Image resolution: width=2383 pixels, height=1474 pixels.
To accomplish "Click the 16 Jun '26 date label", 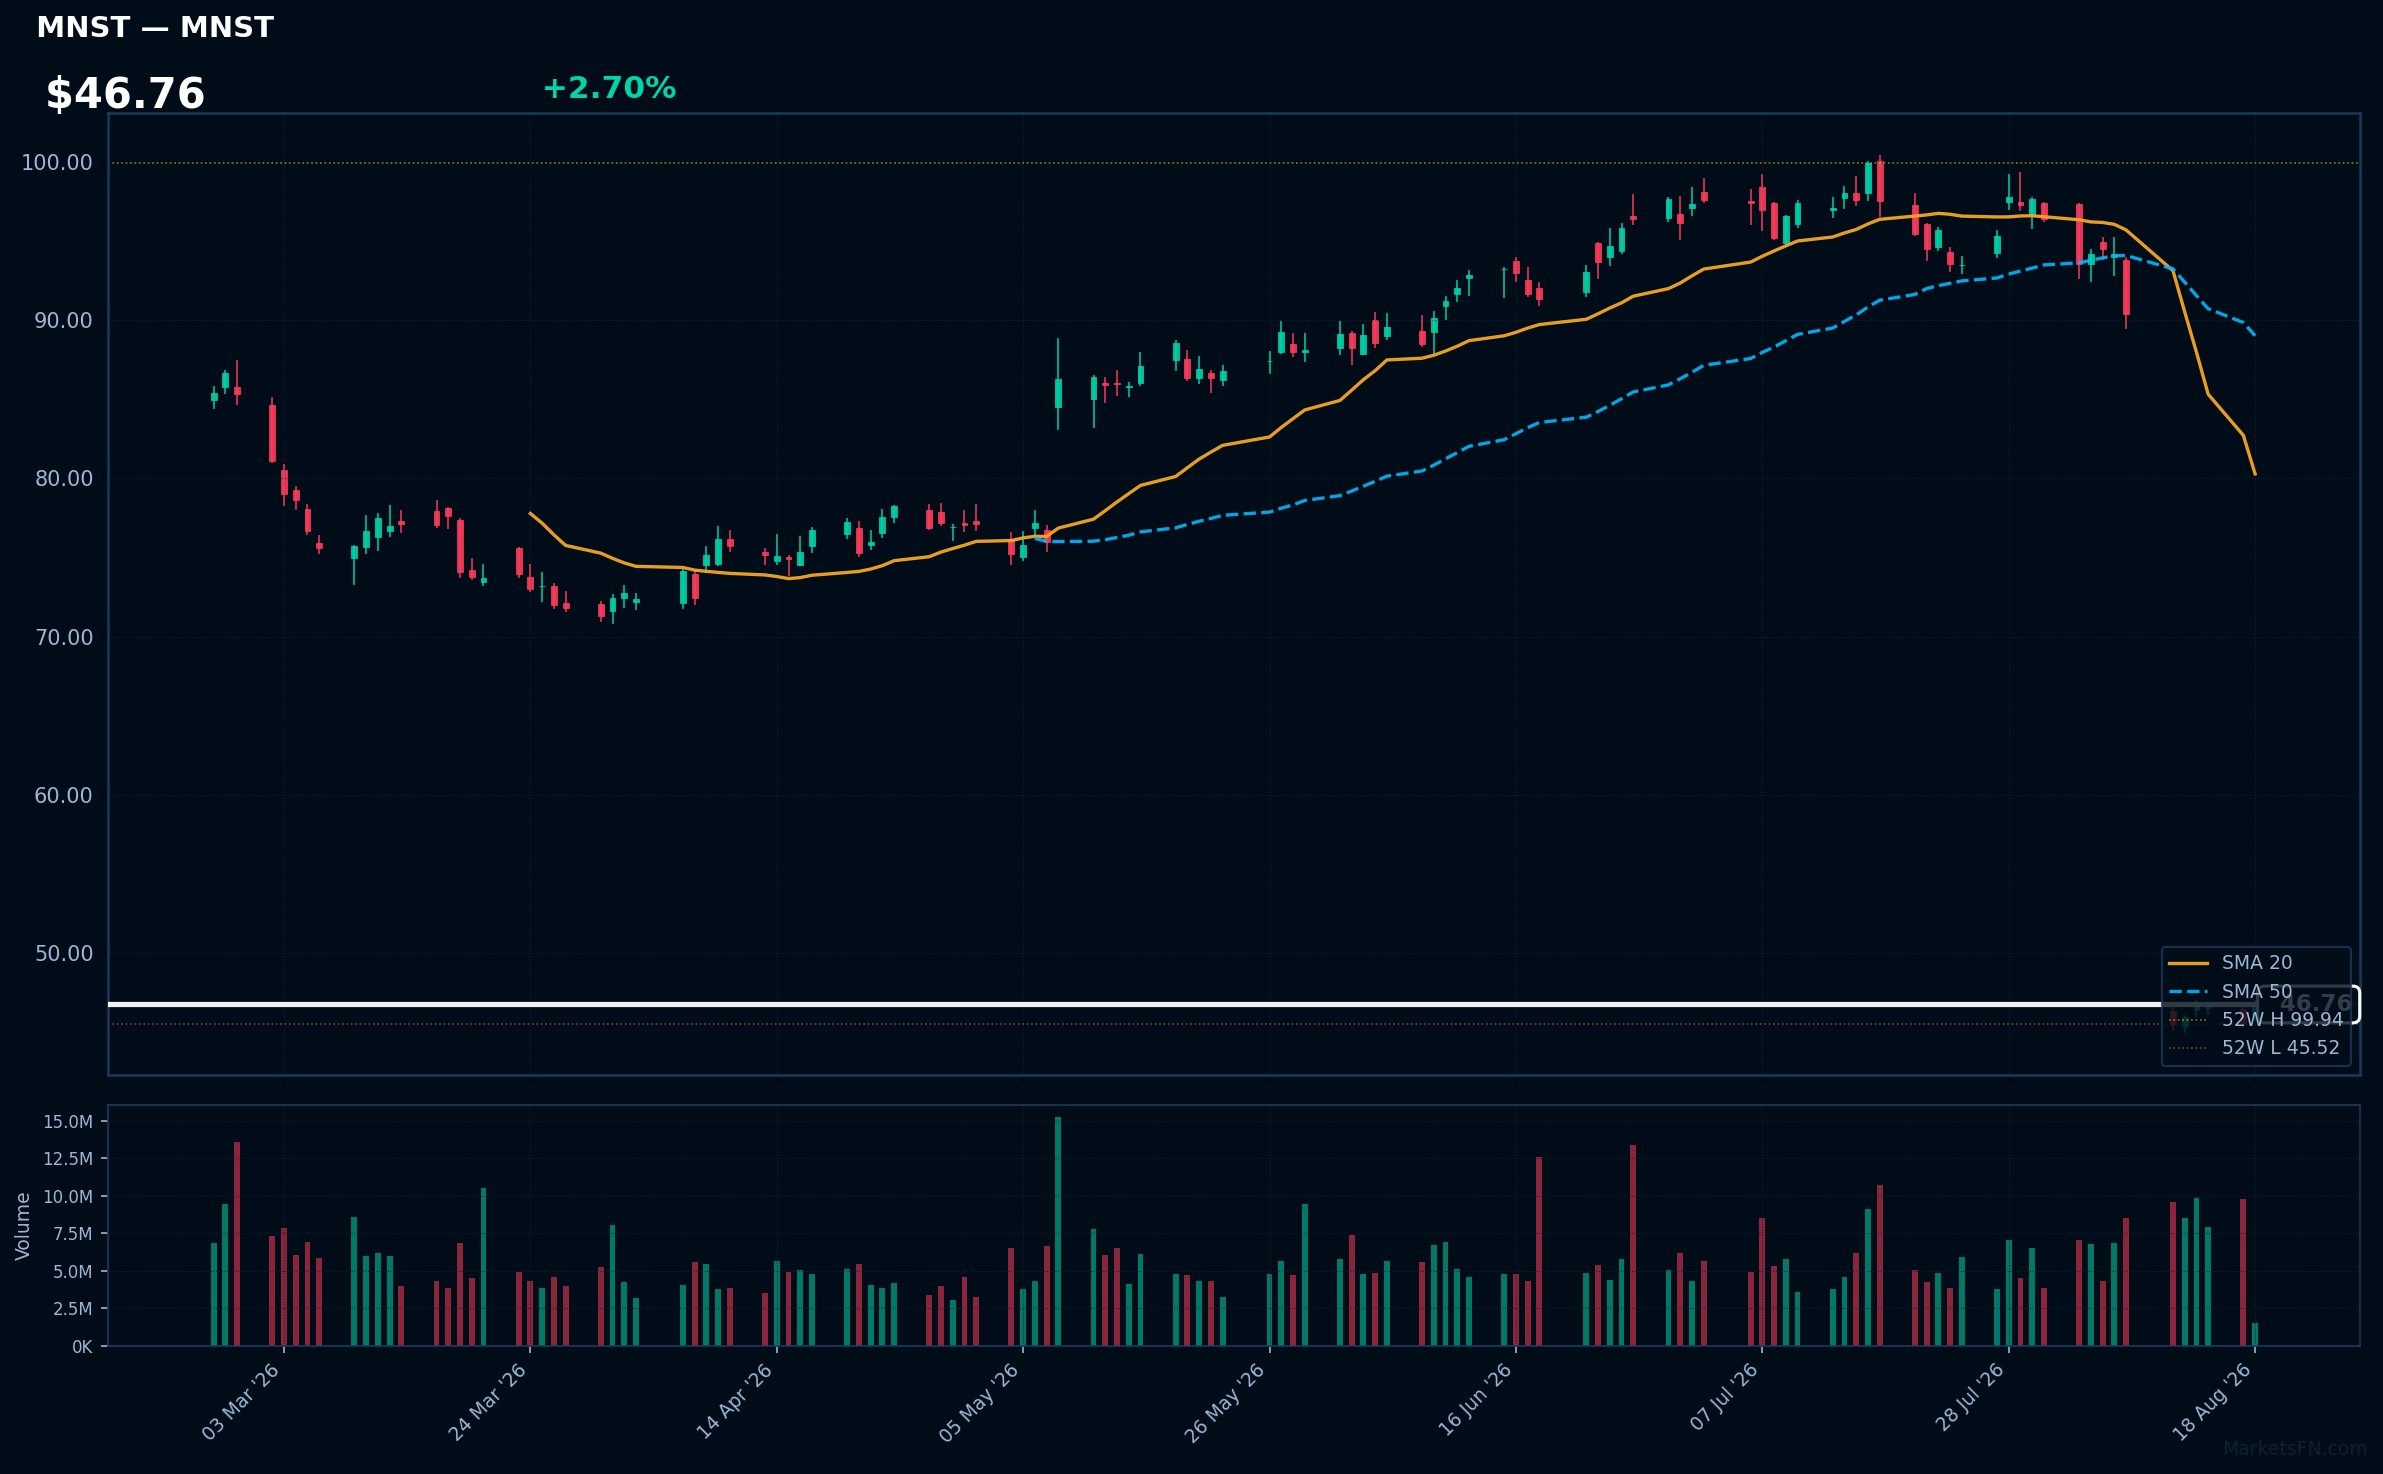I will click(x=1475, y=1402).
